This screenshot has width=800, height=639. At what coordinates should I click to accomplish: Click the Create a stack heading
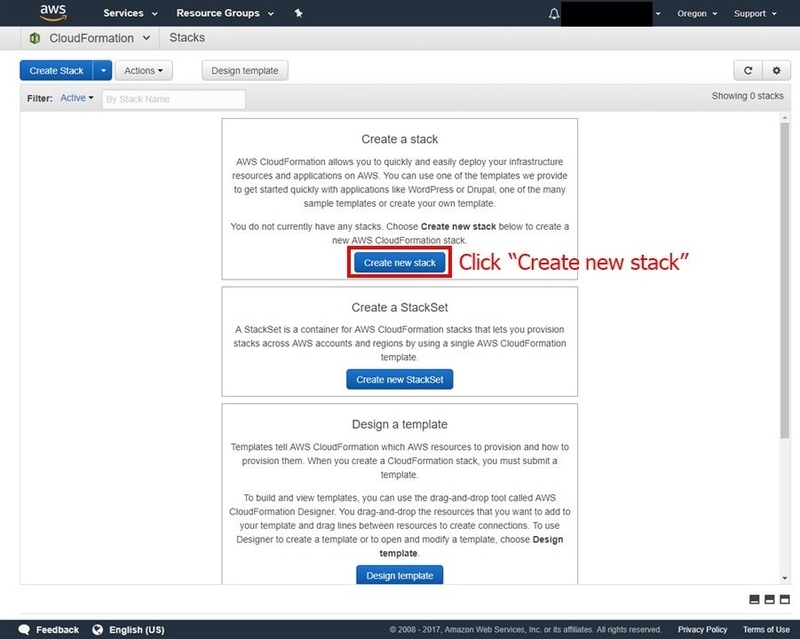(x=399, y=139)
